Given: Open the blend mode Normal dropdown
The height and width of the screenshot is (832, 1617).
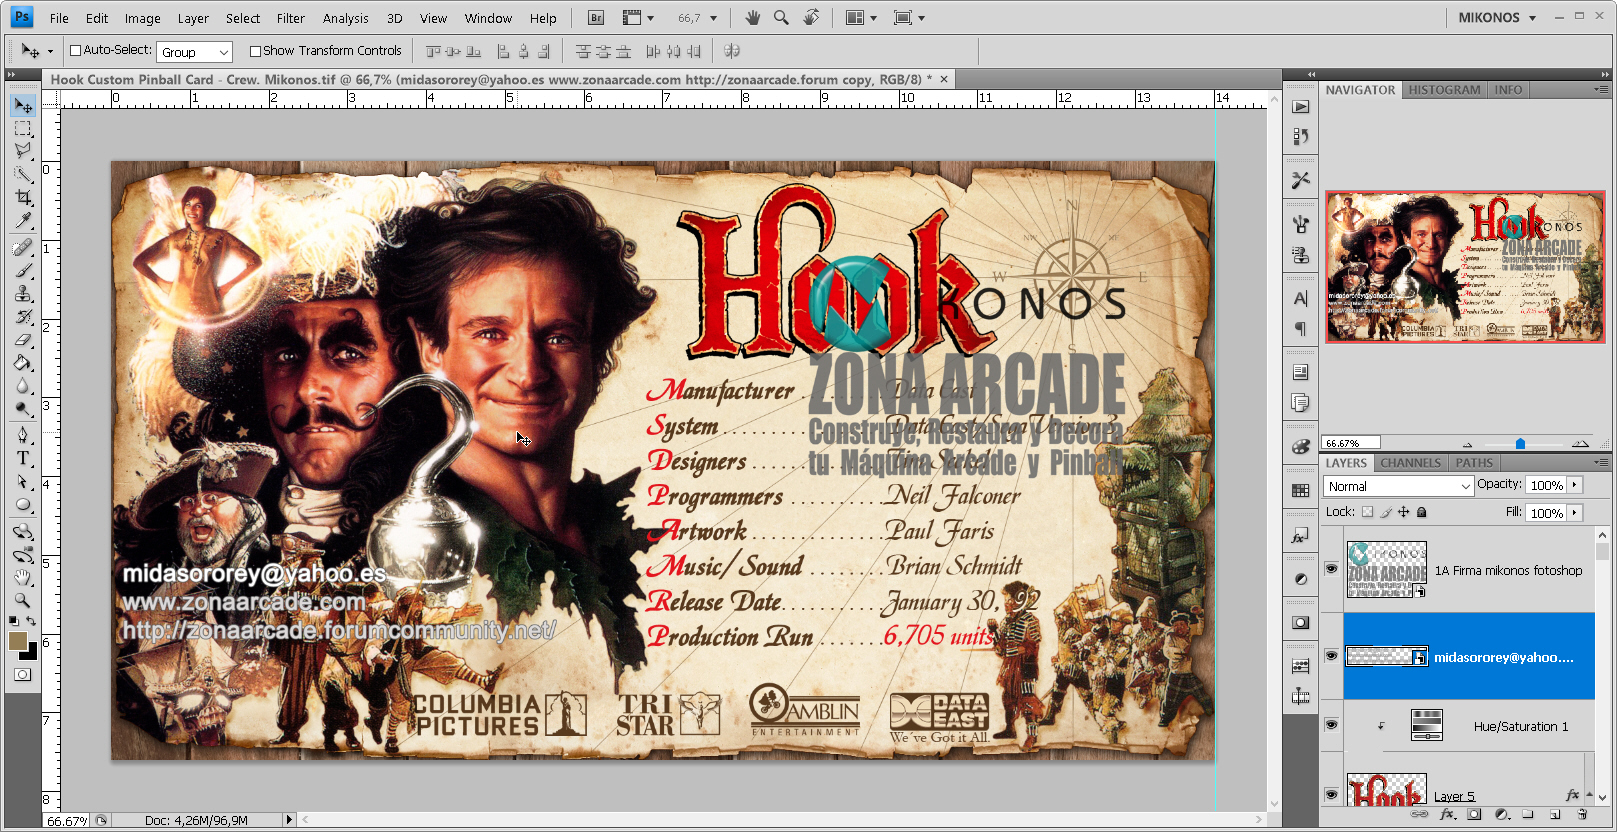Looking at the screenshot, I should click(1398, 486).
